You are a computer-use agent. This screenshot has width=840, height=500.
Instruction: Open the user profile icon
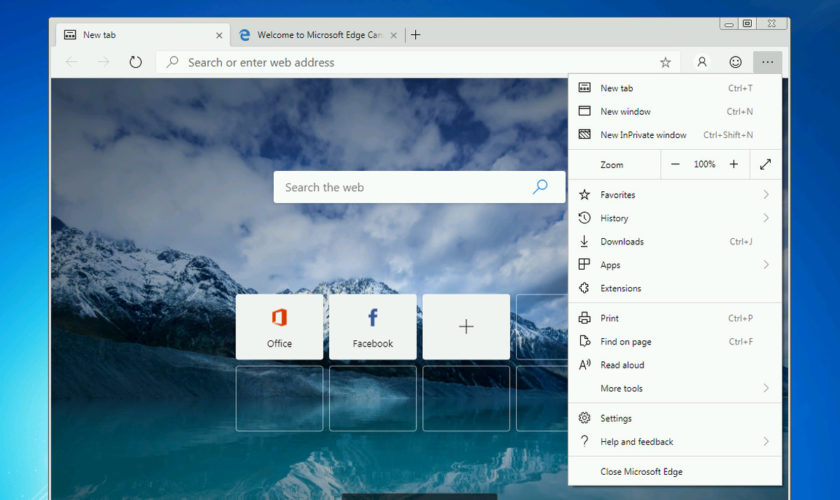(702, 62)
